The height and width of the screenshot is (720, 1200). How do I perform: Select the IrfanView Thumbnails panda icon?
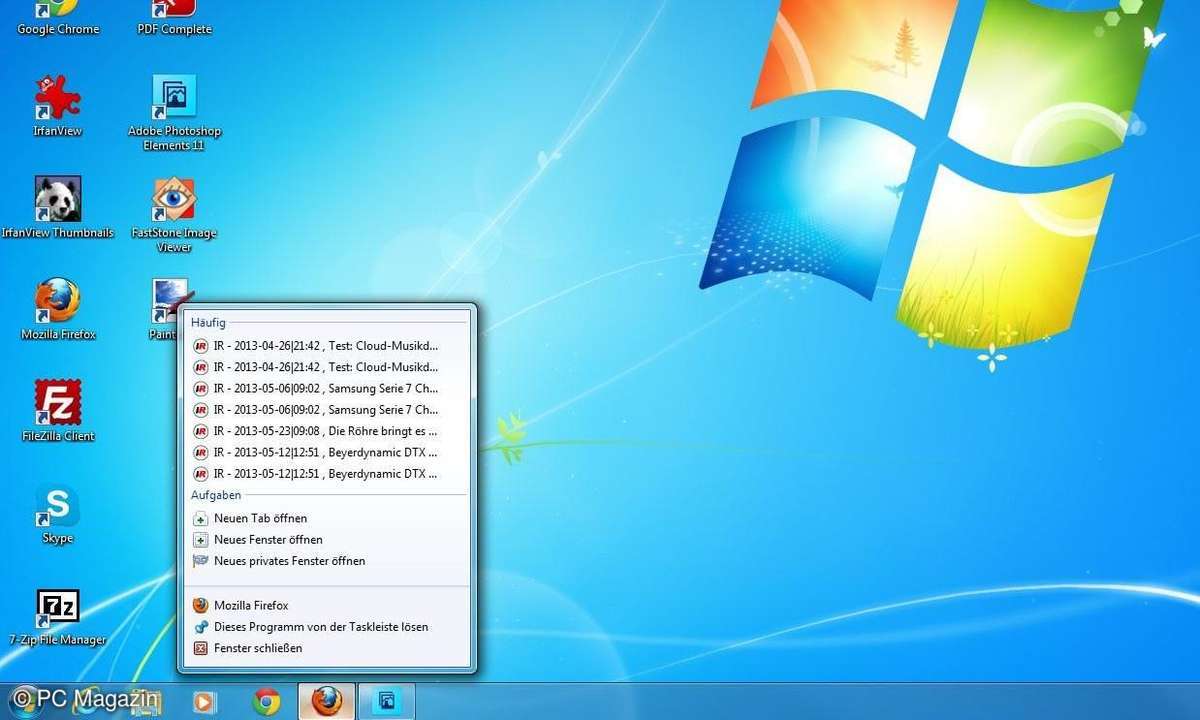tap(58, 207)
